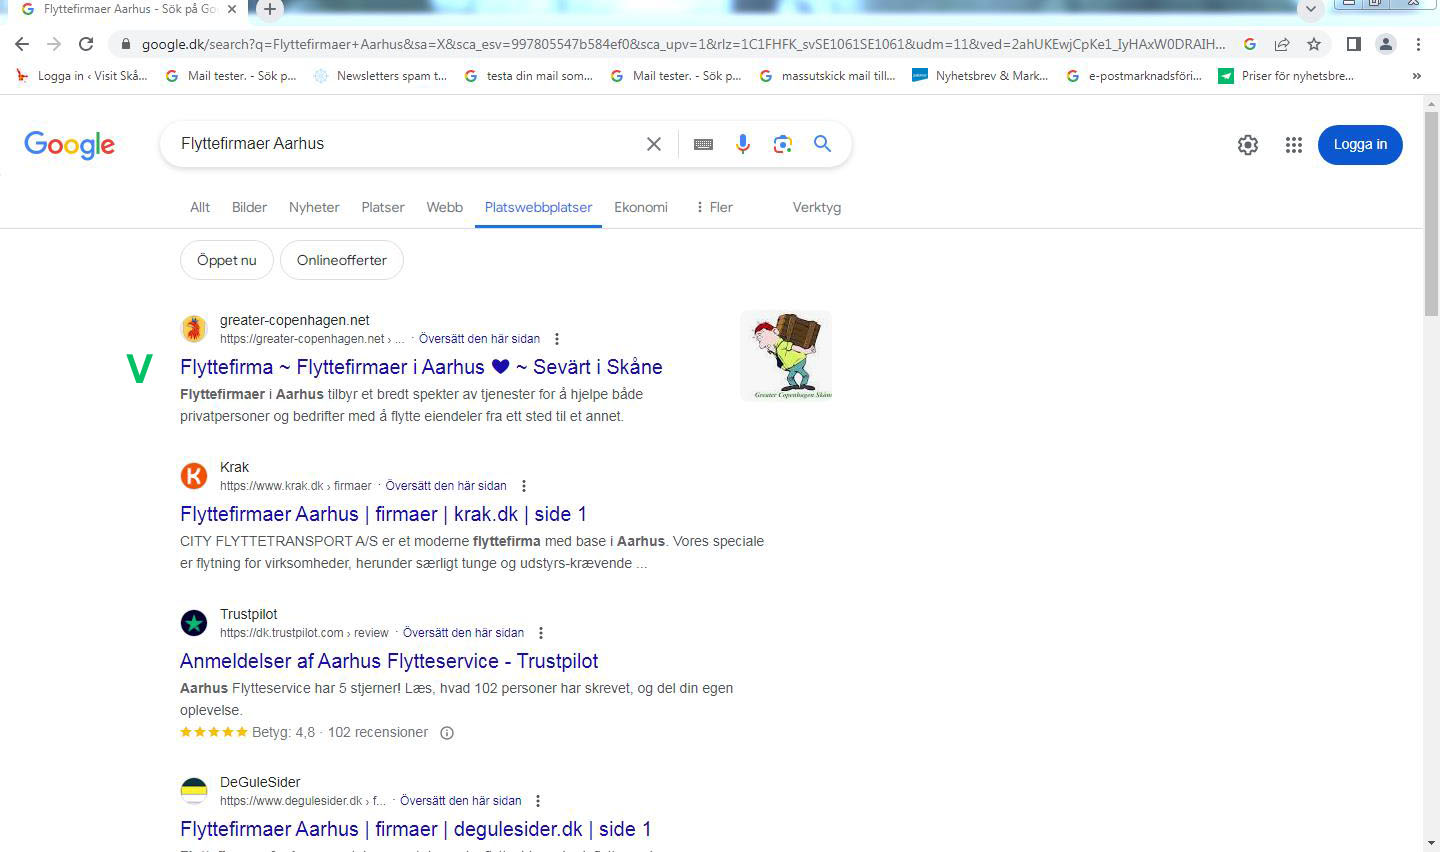Translate the Krak result page
The height and width of the screenshot is (852, 1440).
[x=446, y=486]
